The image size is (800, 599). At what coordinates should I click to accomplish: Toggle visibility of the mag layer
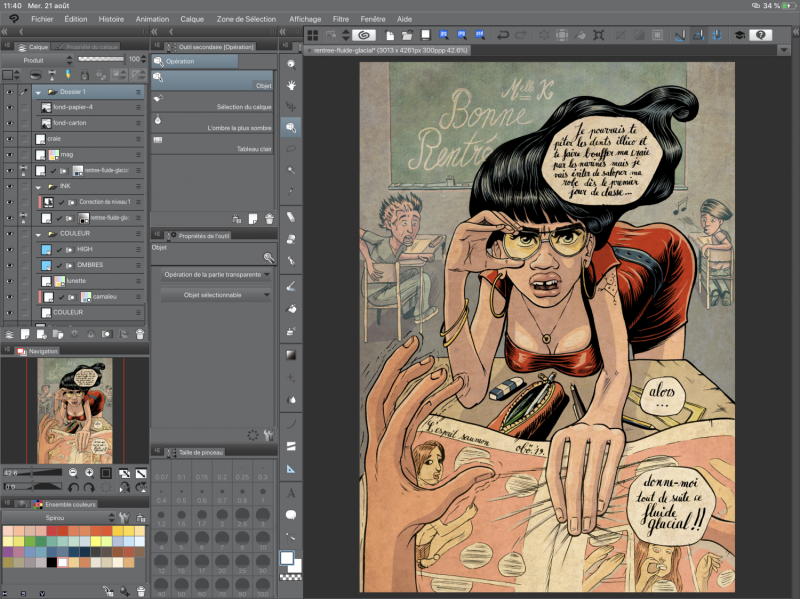pos(9,155)
